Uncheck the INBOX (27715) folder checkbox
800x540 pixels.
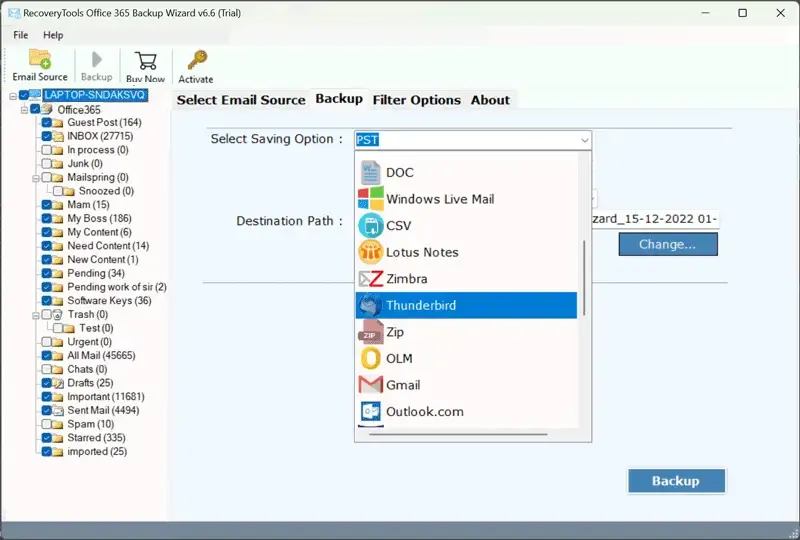click(46, 136)
